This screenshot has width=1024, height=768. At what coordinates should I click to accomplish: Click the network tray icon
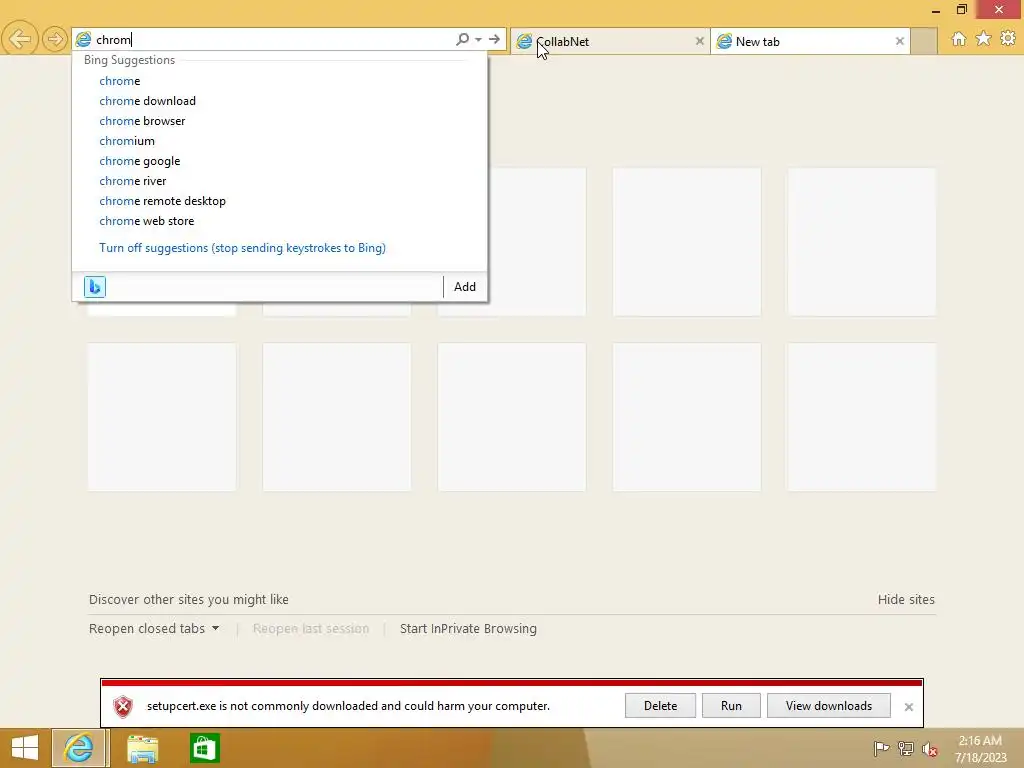[x=906, y=748]
